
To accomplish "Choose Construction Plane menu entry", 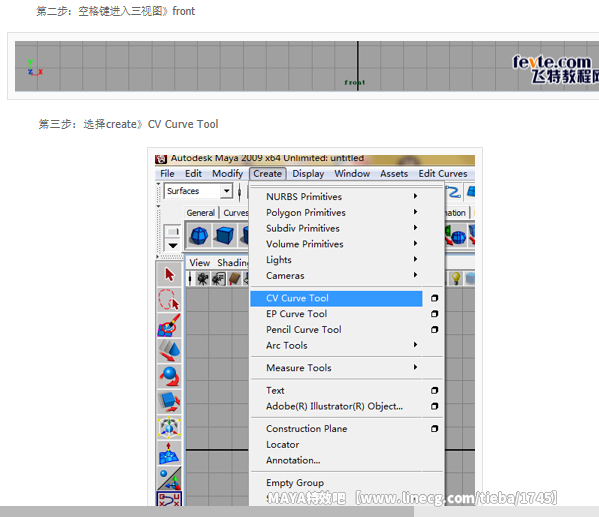I will pos(306,429).
